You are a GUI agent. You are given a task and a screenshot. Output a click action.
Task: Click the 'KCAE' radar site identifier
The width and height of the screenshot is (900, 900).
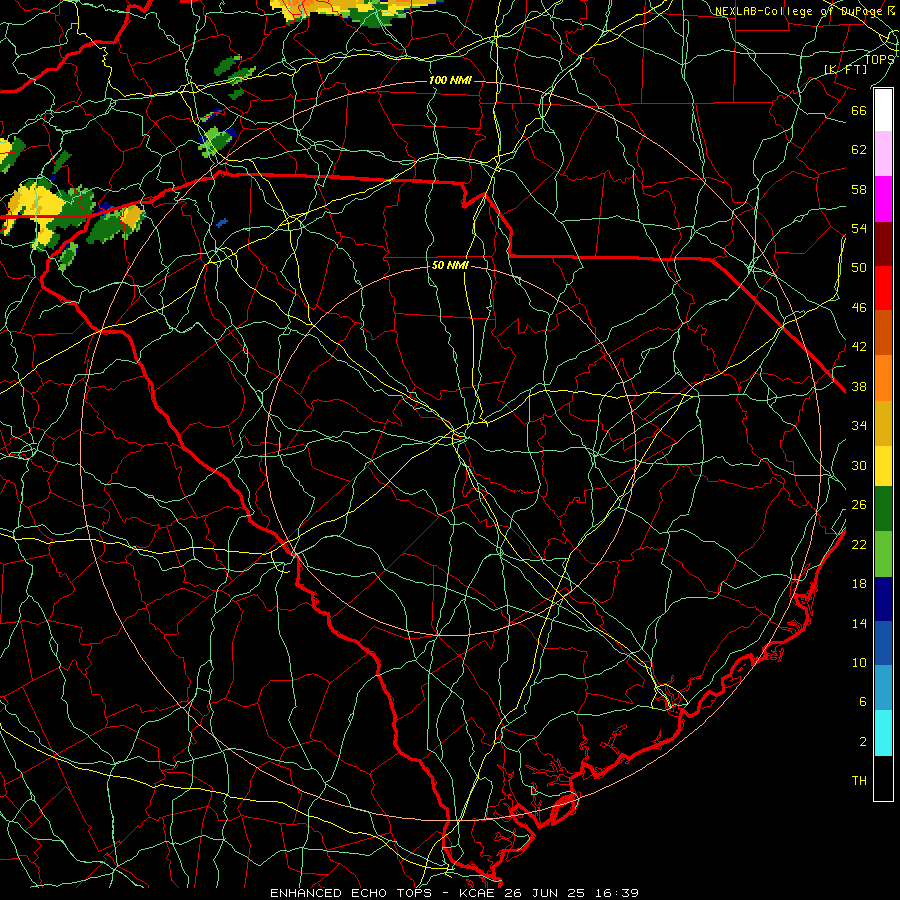tap(477, 893)
